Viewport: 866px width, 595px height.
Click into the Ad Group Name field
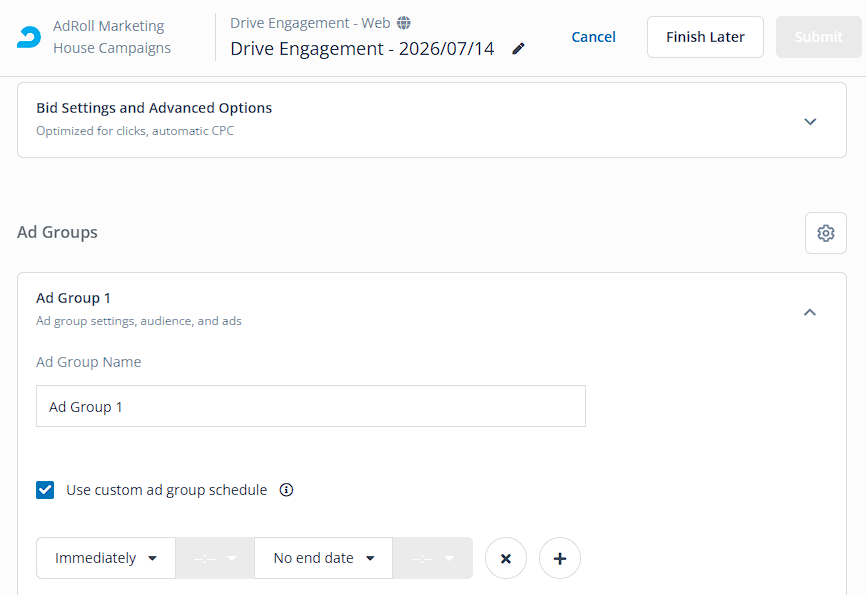(x=310, y=406)
